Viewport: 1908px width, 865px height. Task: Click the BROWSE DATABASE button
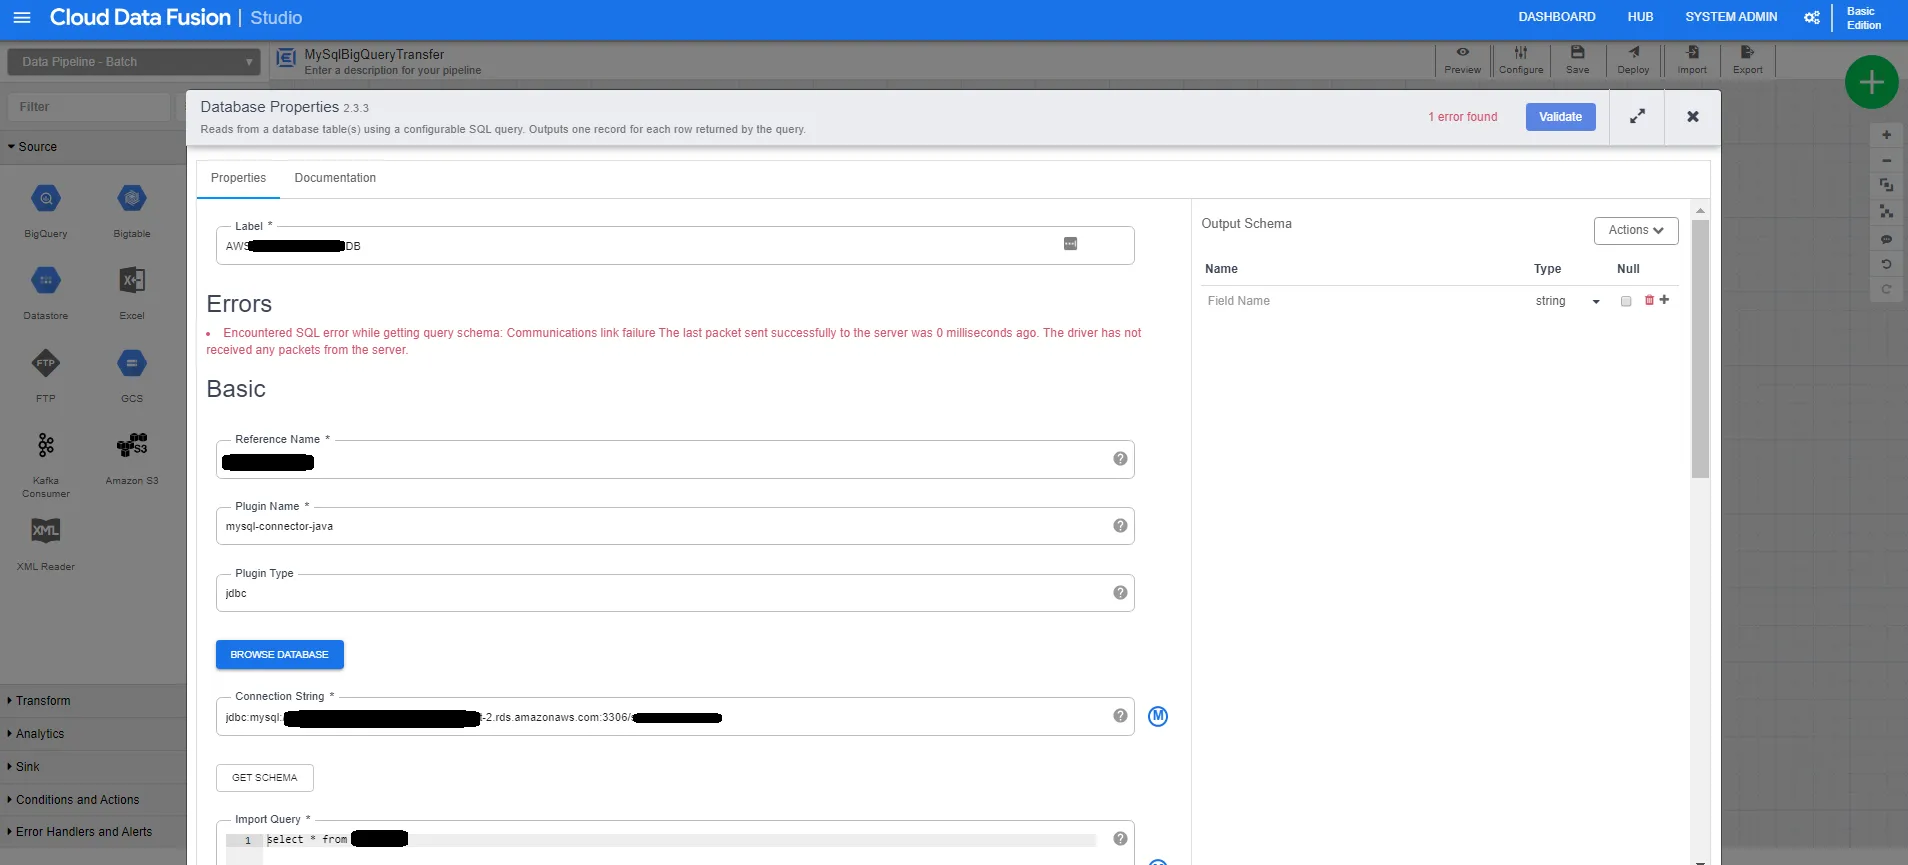point(280,655)
